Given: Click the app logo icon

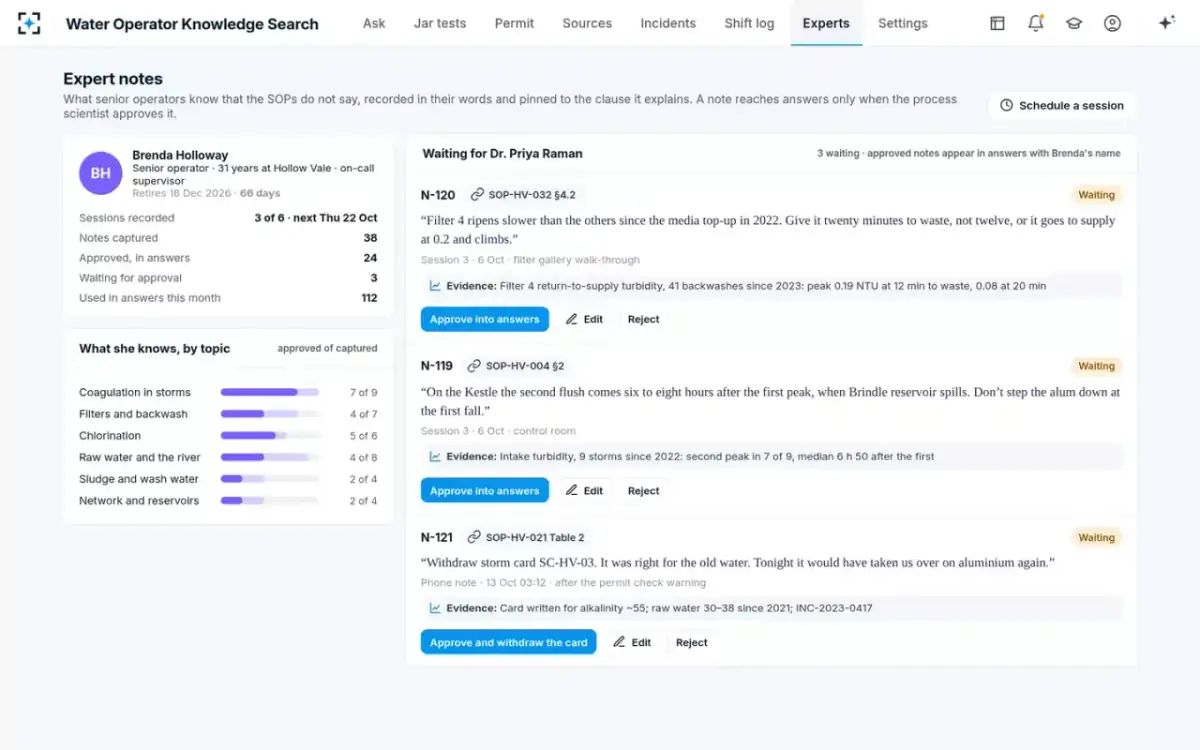Looking at the screenshot, I should (x=29, y=23).
